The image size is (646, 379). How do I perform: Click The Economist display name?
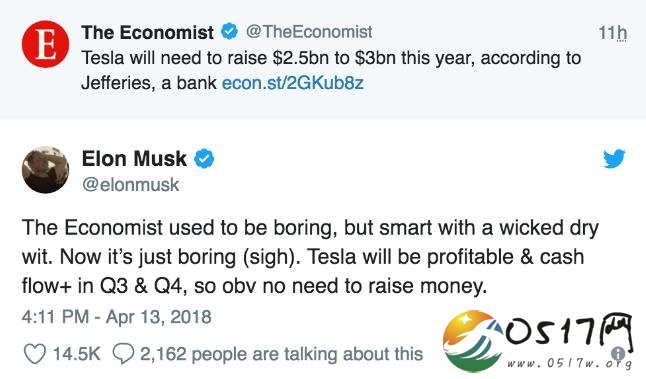(x=147, y=33)
